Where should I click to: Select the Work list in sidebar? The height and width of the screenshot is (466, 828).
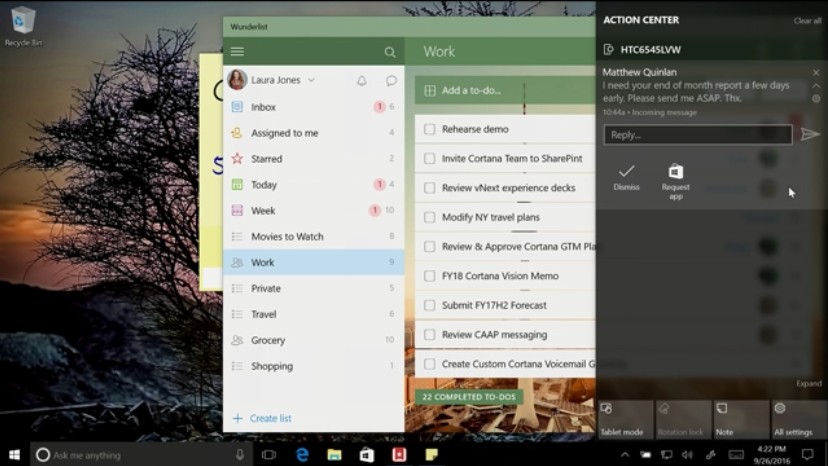[314, 262]
